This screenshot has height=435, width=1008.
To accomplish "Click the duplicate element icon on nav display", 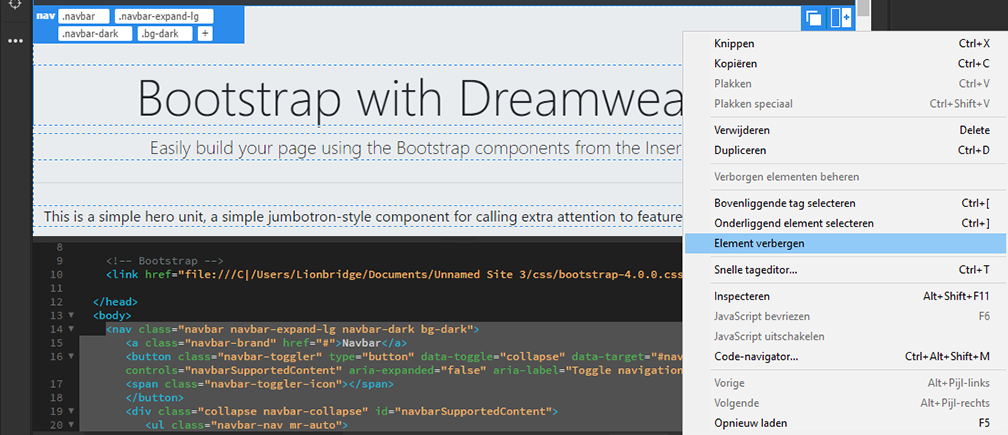I will [x=814, y=18].
